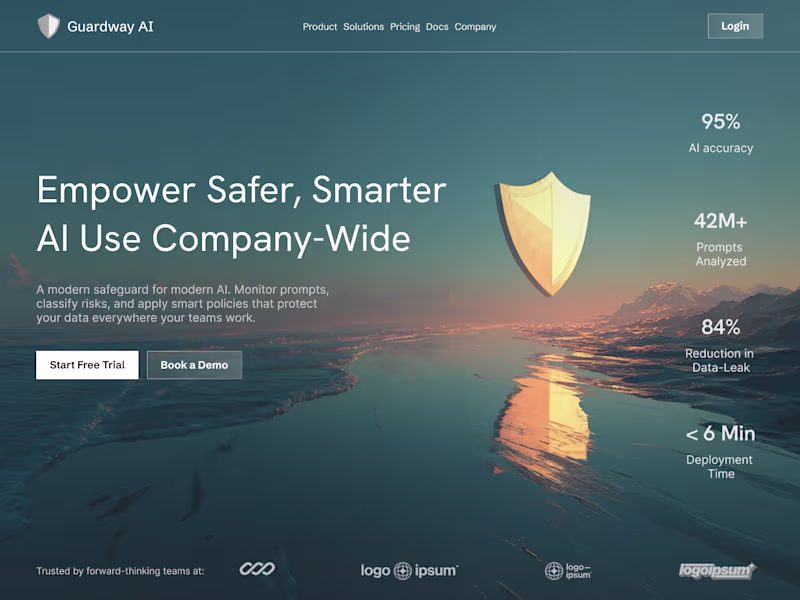Click the < 6 Min Deployment Time stat
The height and width of the screenshot is (600, 800).
tap(720, 452)
